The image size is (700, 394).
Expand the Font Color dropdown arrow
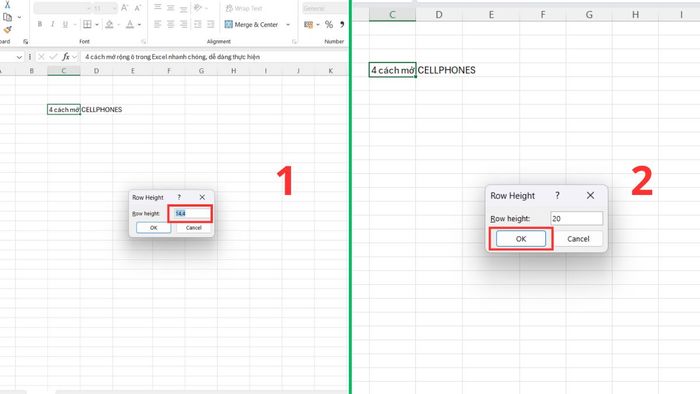tap(140, 25)
